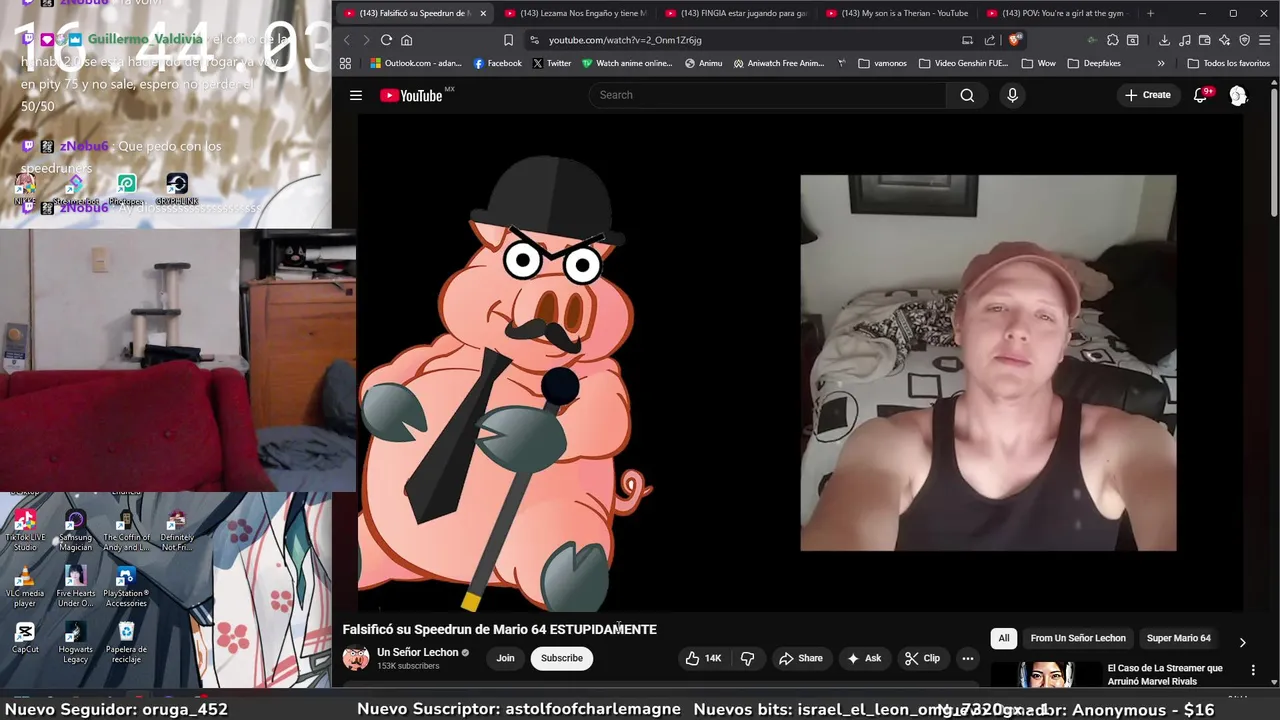Open options menu for El Caso de la Streamer video
Viewport: 1280px width, 720px height.
tap(1253, 670)
